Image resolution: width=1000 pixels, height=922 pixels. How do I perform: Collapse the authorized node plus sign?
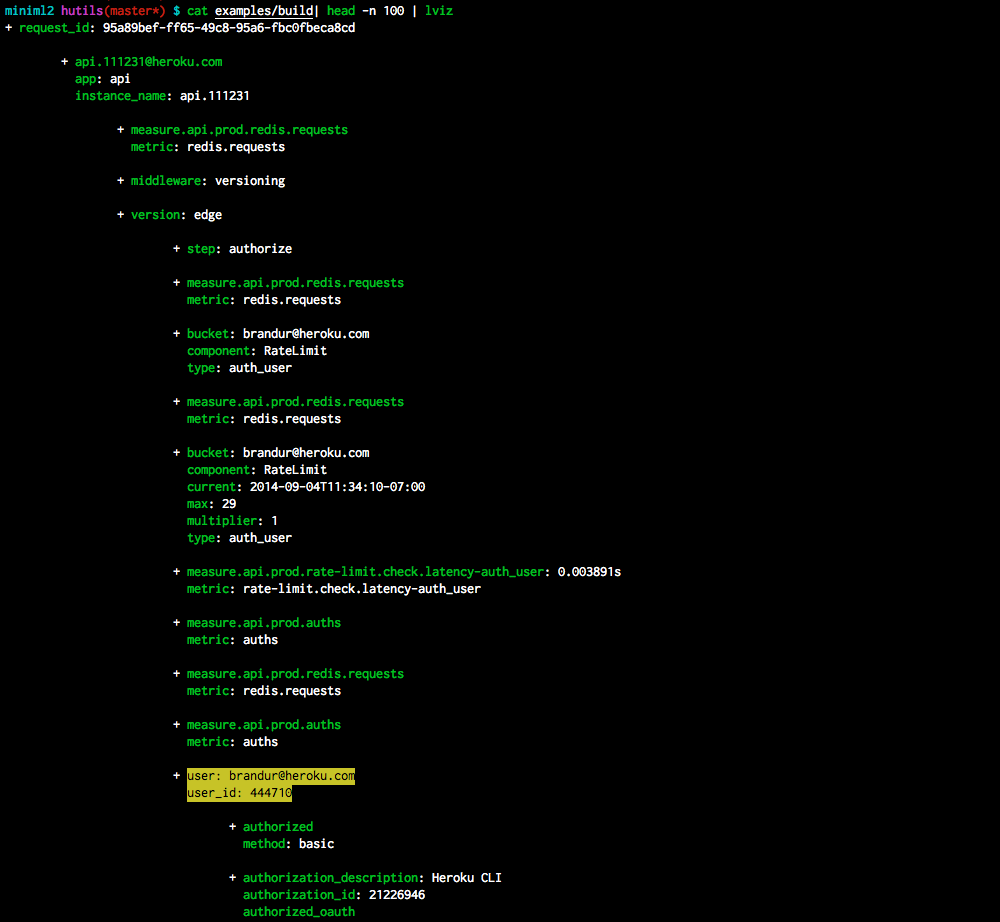pos(233,827)
